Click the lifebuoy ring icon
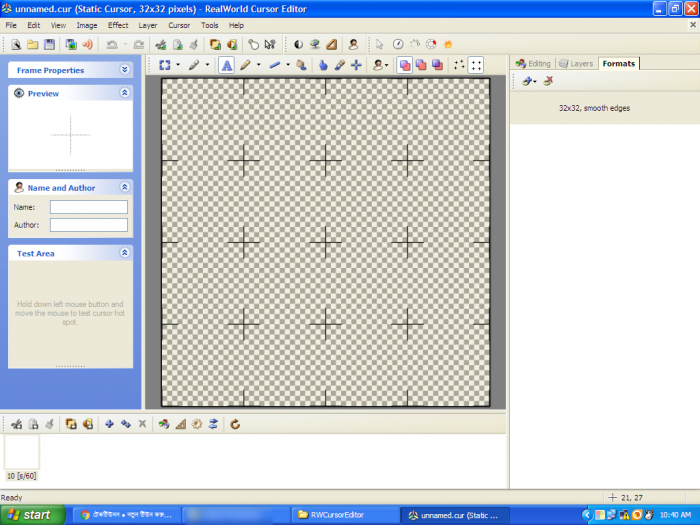700x525 pixels. click(x=431, y=44)
